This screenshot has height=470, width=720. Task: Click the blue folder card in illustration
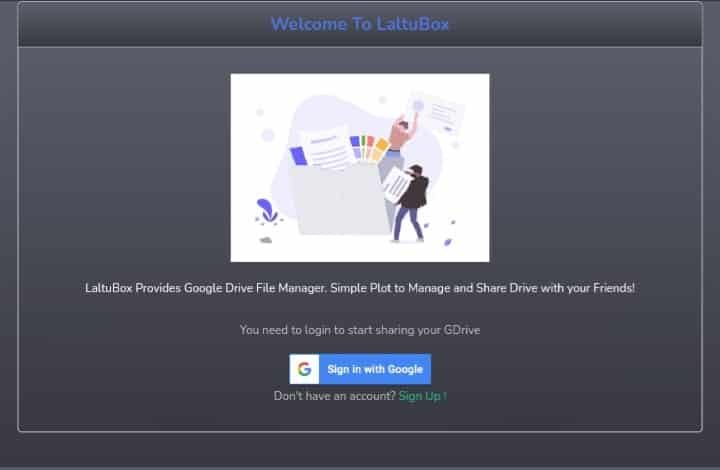[x=298, y=156]
